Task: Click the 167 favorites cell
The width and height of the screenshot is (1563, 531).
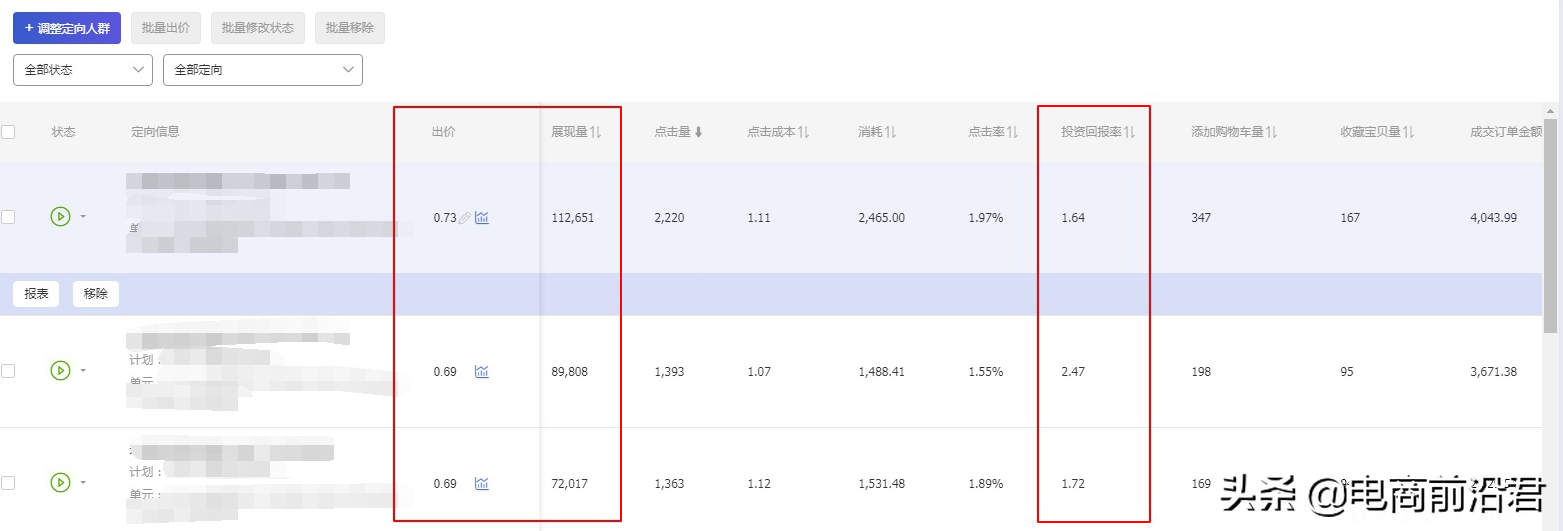Action: pyautogui.click(x=1350, y=217)
